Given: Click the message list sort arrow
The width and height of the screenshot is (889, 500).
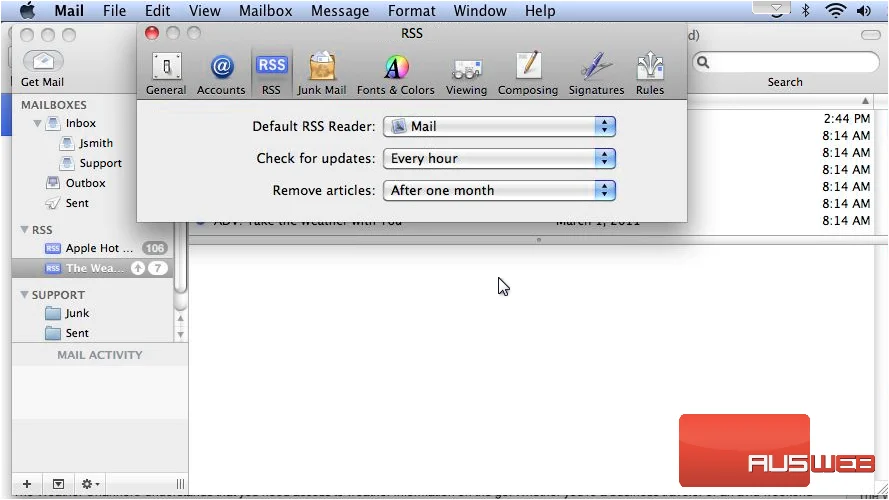Looking at the screenshot, I should 865,101.
